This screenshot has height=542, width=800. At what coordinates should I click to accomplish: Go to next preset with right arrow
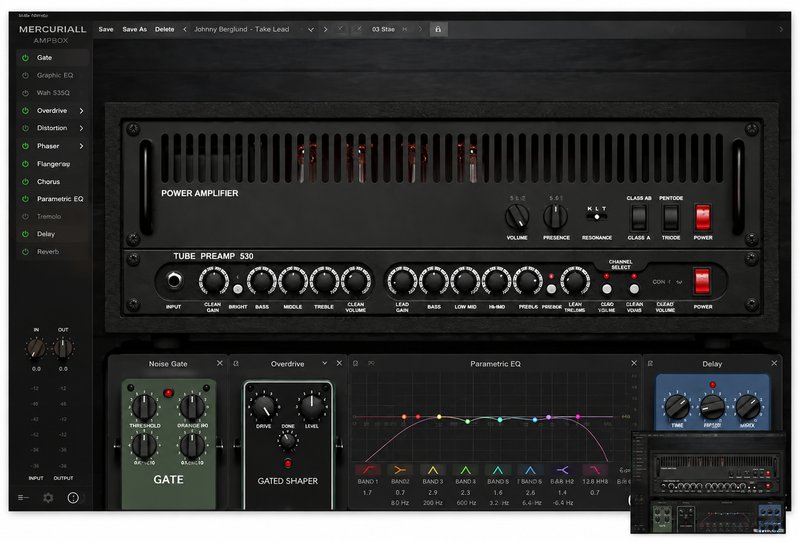(x=326, y=30)
